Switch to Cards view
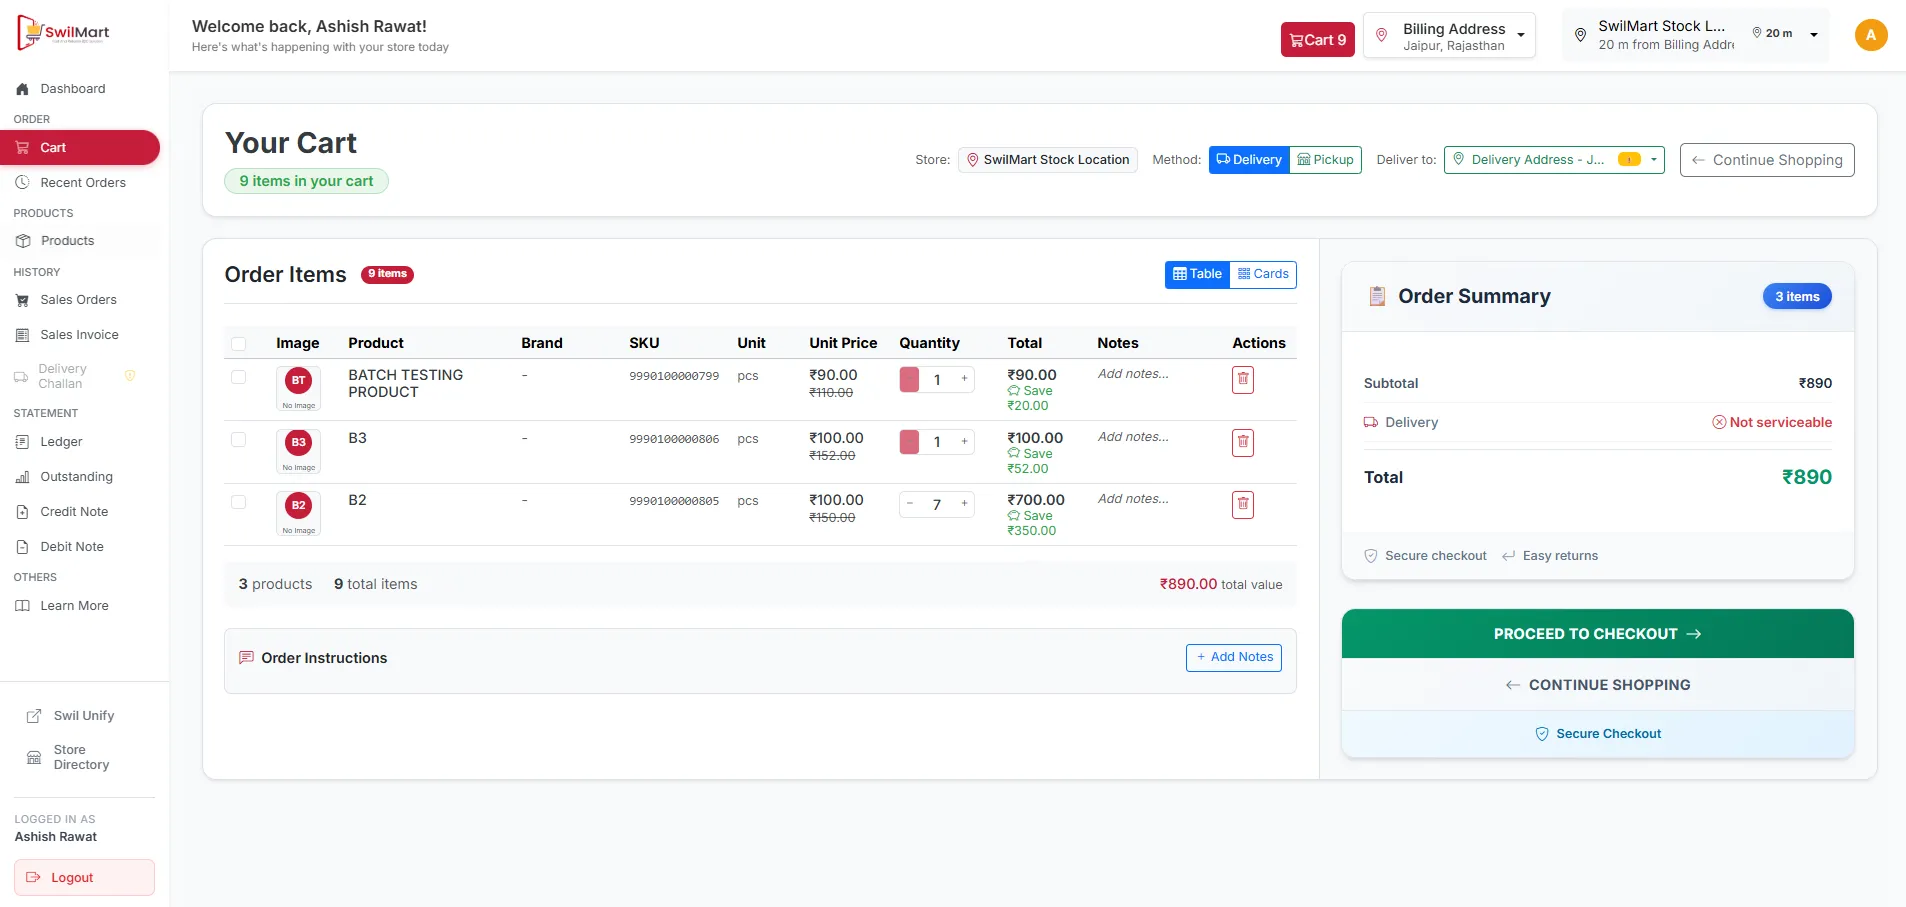 pyautogui.click(x=1263, y=274)
